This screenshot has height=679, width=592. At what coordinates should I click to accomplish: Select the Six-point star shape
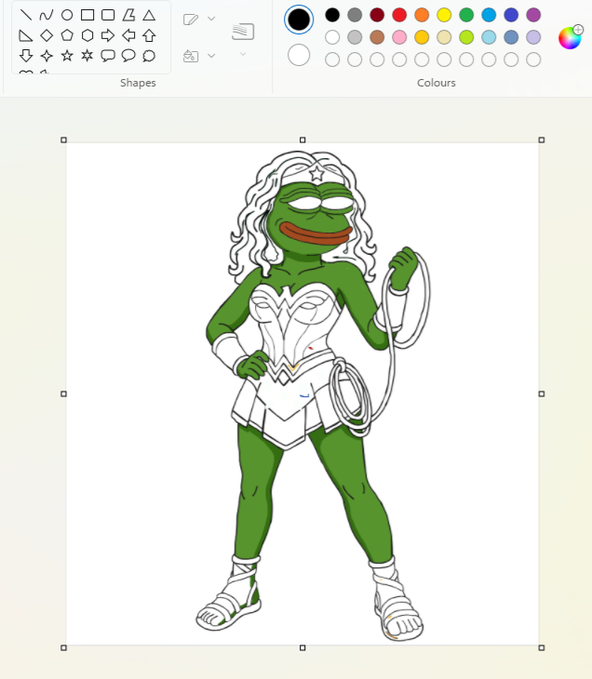[87, 56]
